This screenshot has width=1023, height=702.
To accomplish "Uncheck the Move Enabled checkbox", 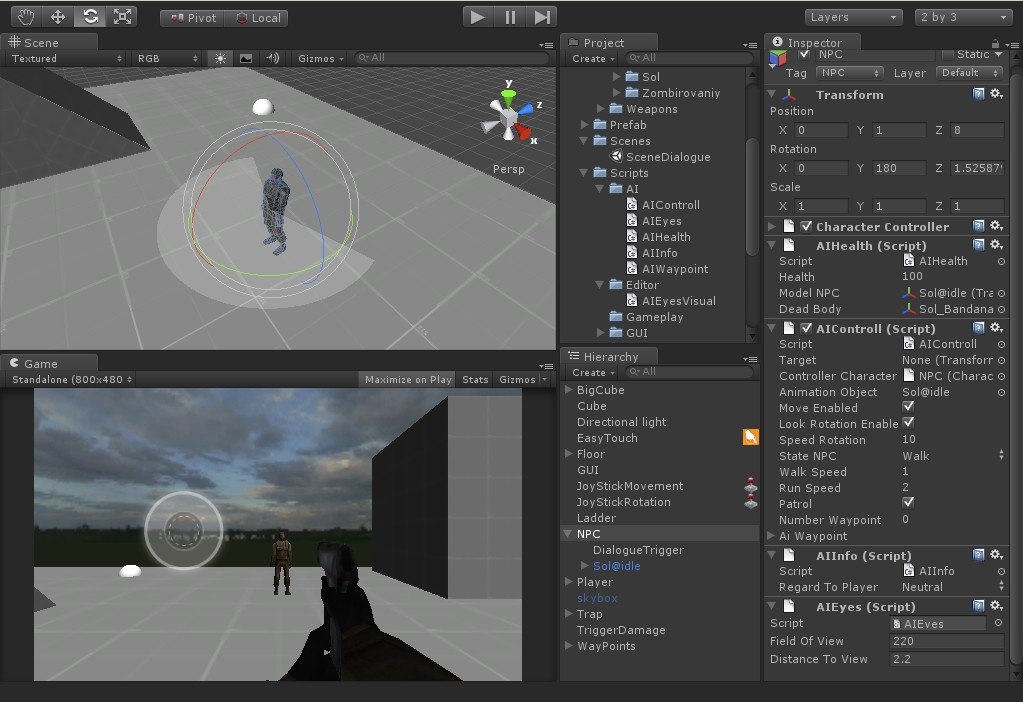I will click(908, 407).
